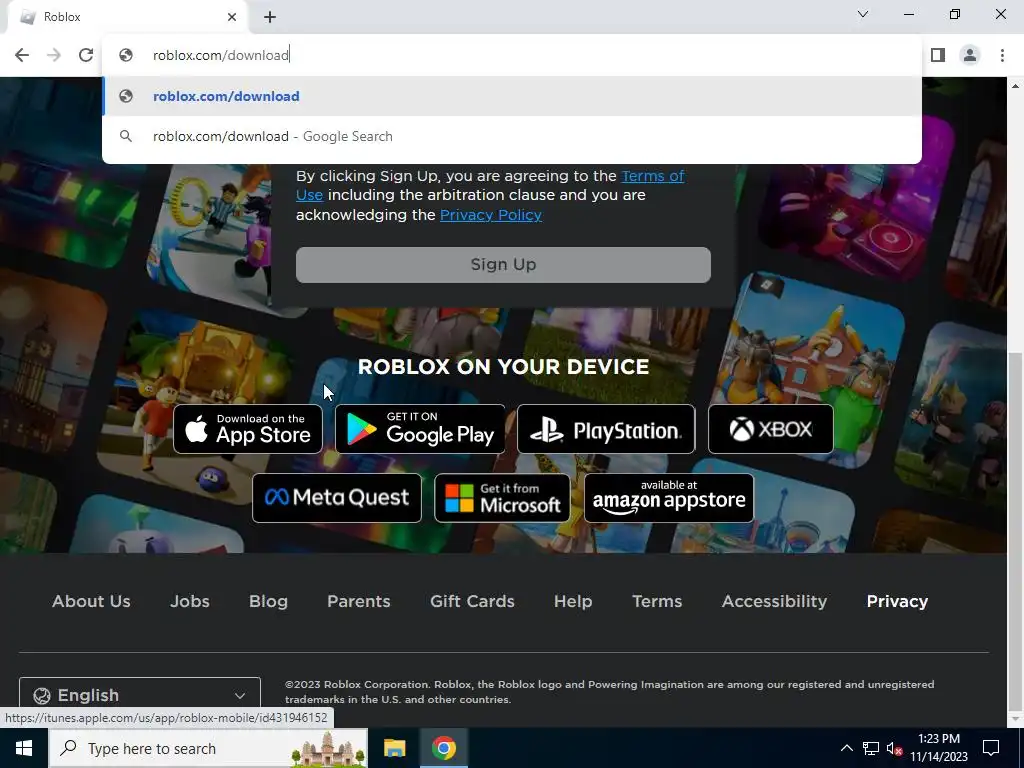
Task: Choose the roblox.com/download Google Search suggestion
Action: (511, 136)
